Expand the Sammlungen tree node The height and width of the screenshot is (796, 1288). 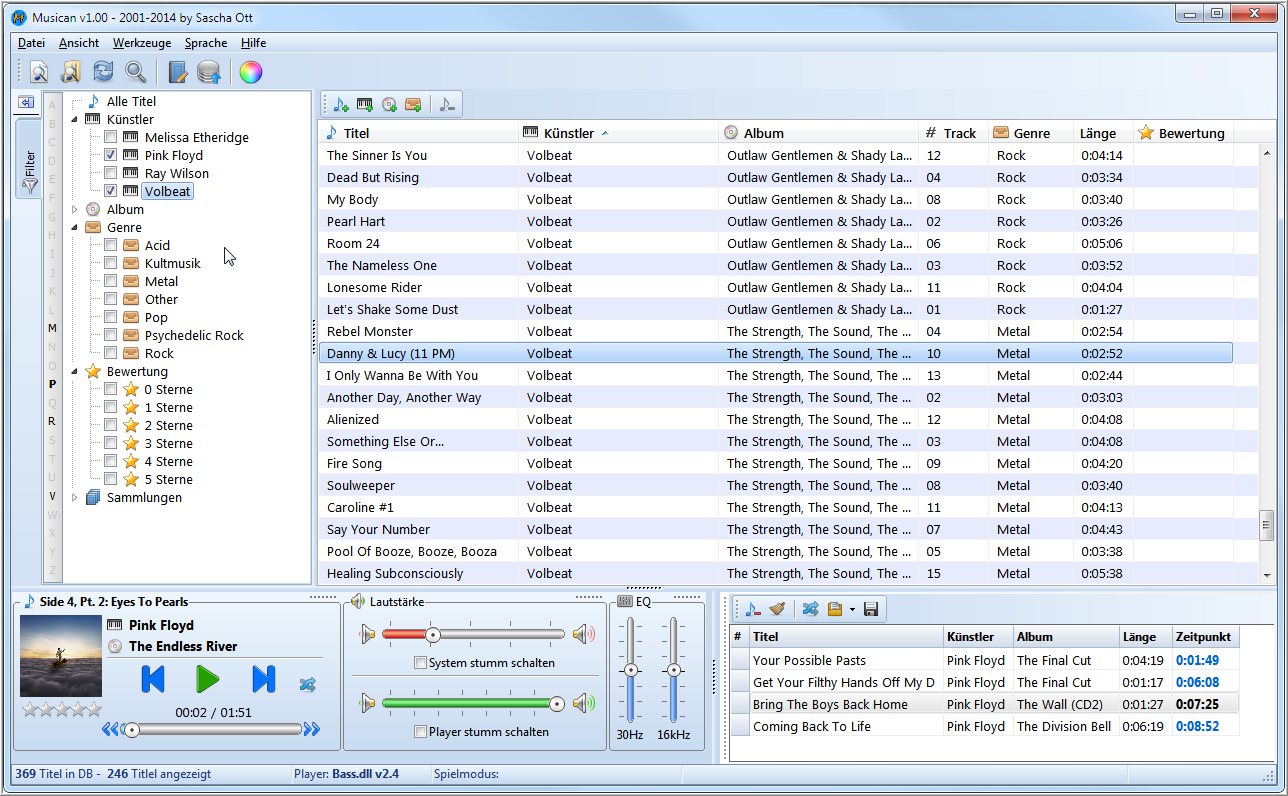pyautogui.click(x=75, y=497)
